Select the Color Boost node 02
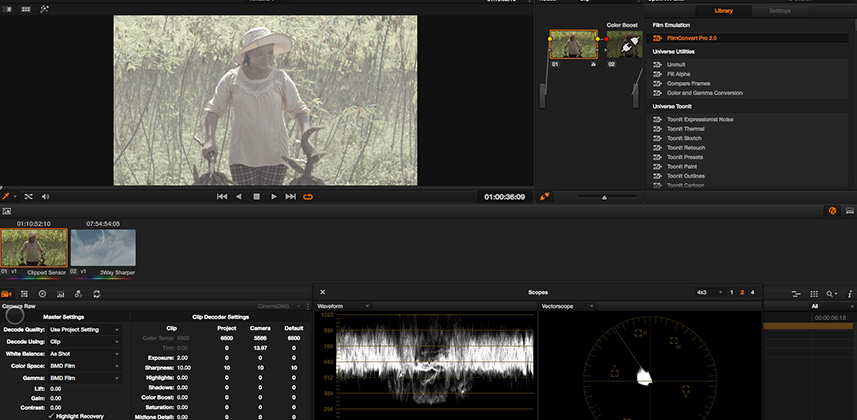857x420 pixels. (x=624, y=45)
